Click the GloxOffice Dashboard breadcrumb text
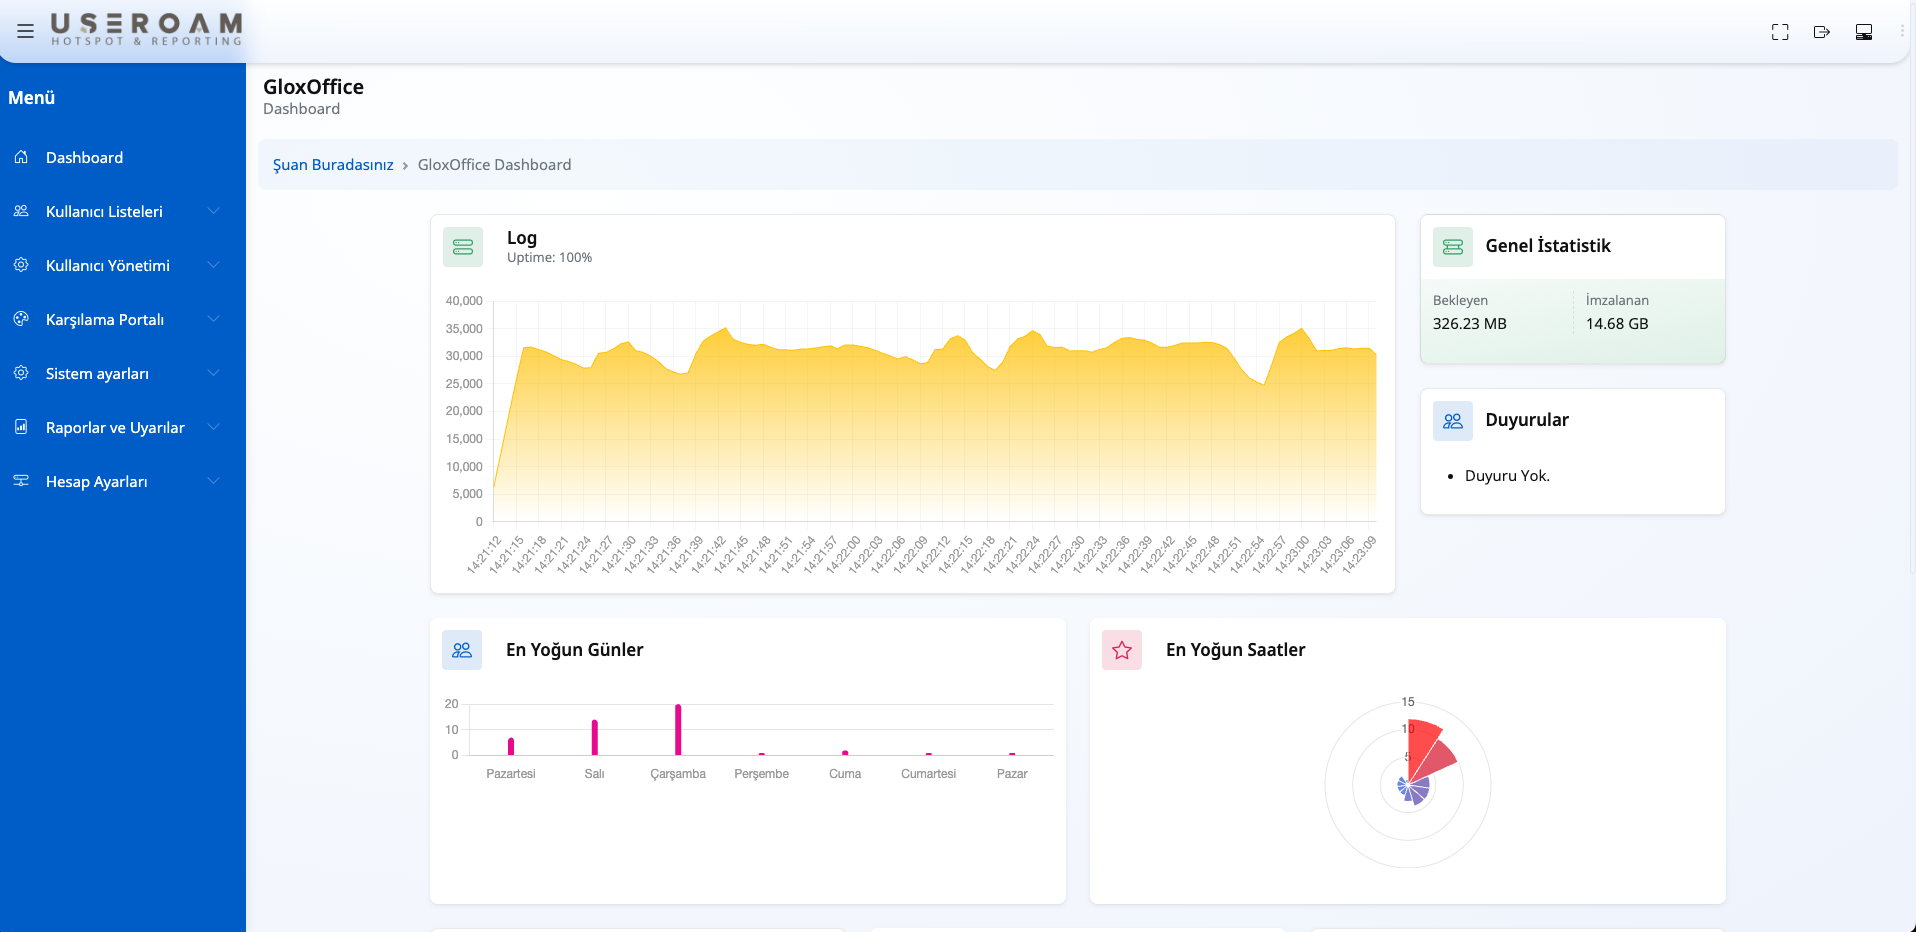The image size is (1916, 932). pos(494,165)
